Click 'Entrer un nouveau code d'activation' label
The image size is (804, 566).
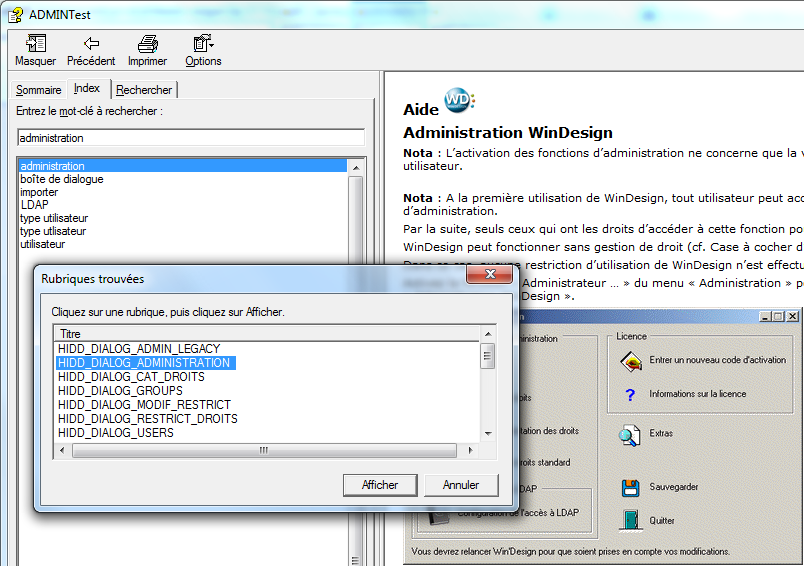click(x=717, y=360)
